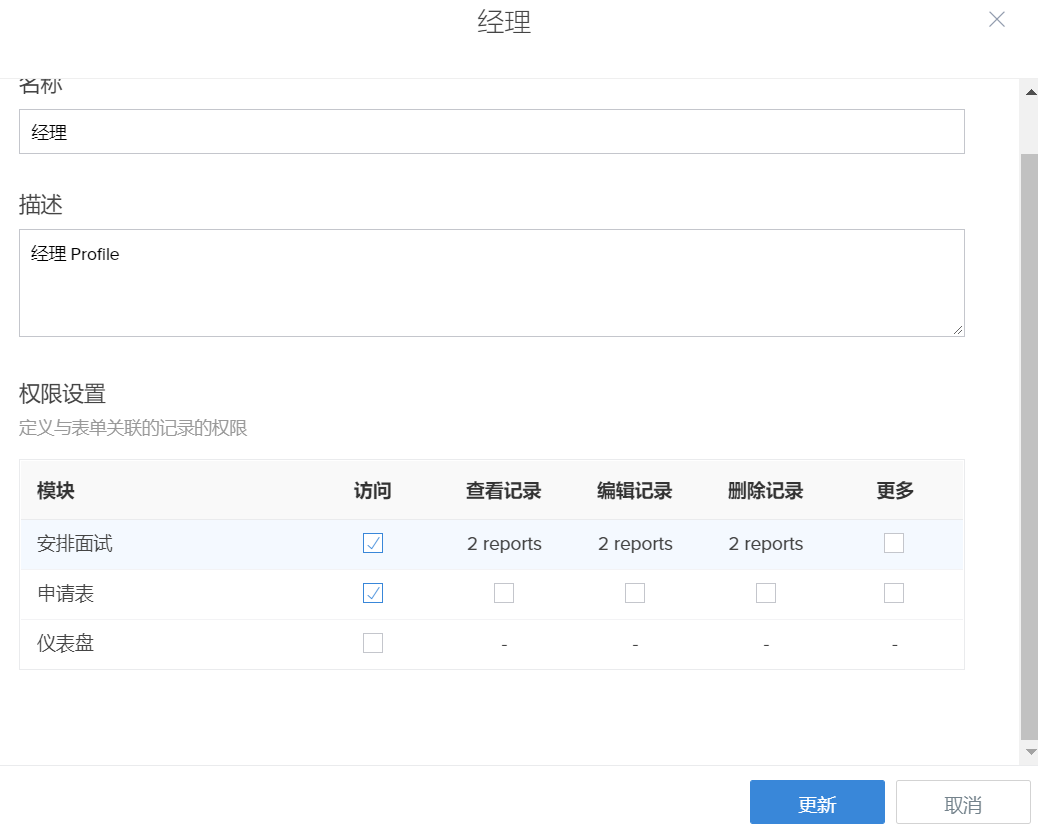Close the 经理 dialog with X icon
Image resolution: width=1038 pixels, height=827 pixels.
click(996, 20)
